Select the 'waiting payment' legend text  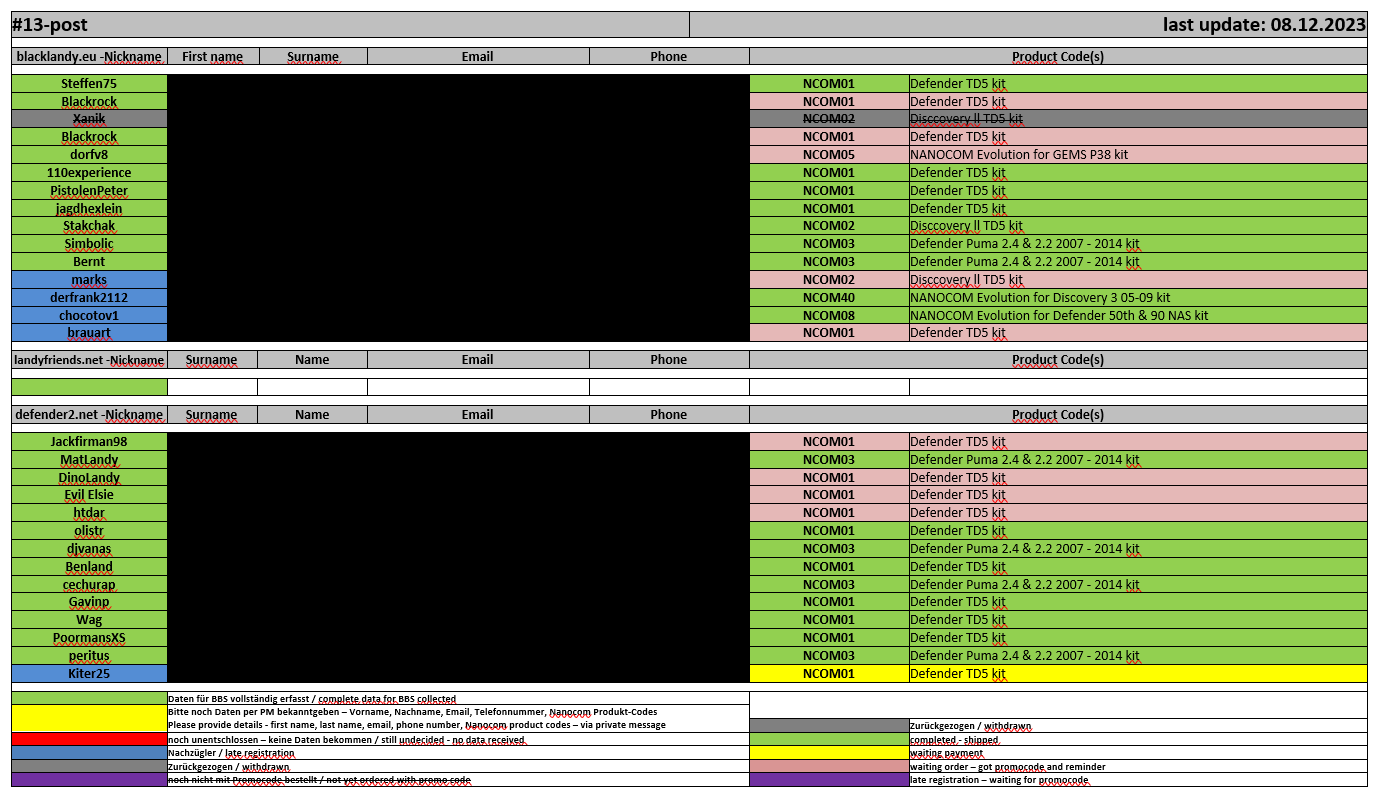click(x=946, y=753)
